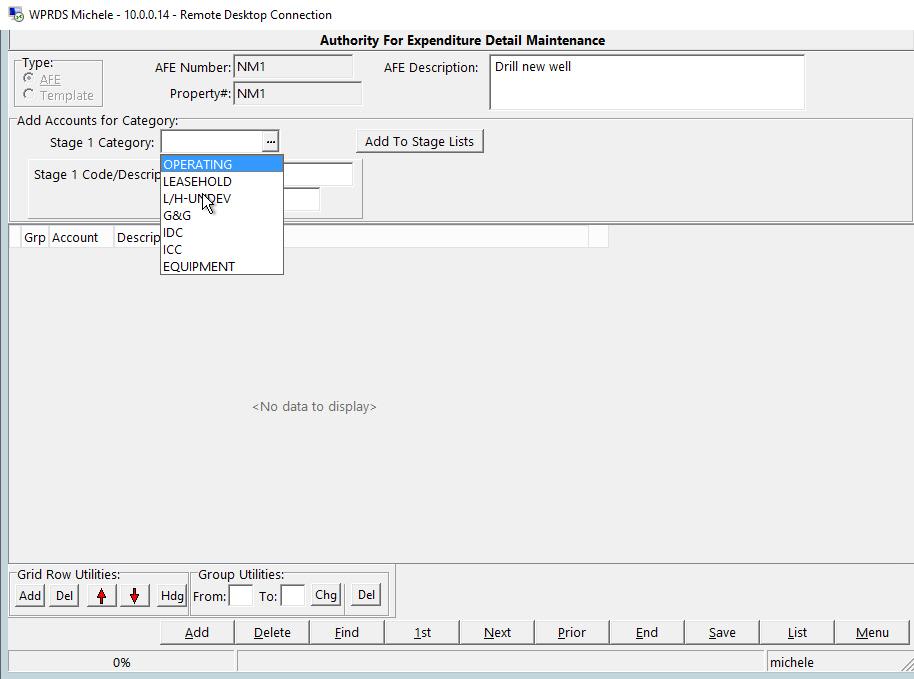The image size is (914, 679).
Task: Click the red down arrow in Grid Row Utilities
Action: coord(135,595)
